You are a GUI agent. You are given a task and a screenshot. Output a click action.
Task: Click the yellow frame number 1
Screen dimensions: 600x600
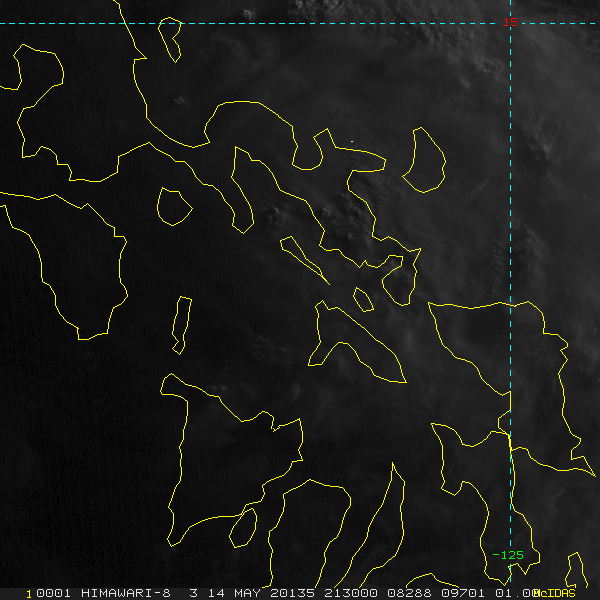(x=29, y=594)
